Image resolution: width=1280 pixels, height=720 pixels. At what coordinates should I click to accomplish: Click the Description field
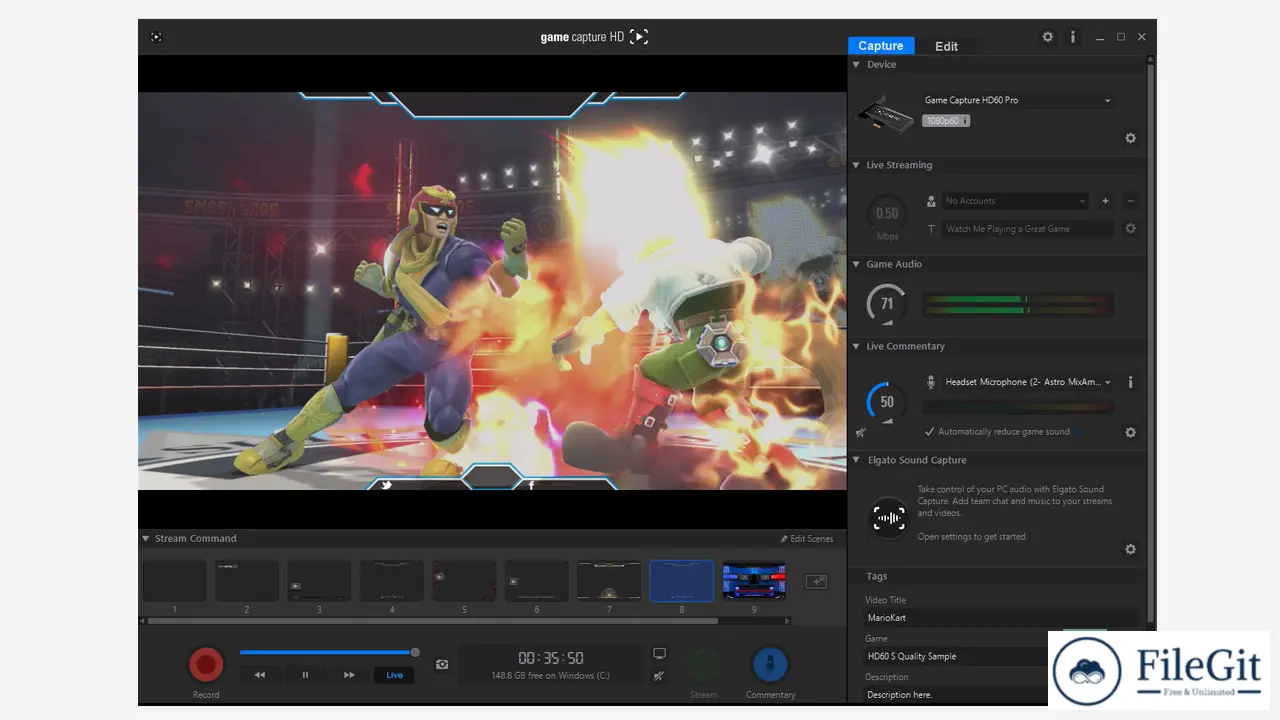956,694
